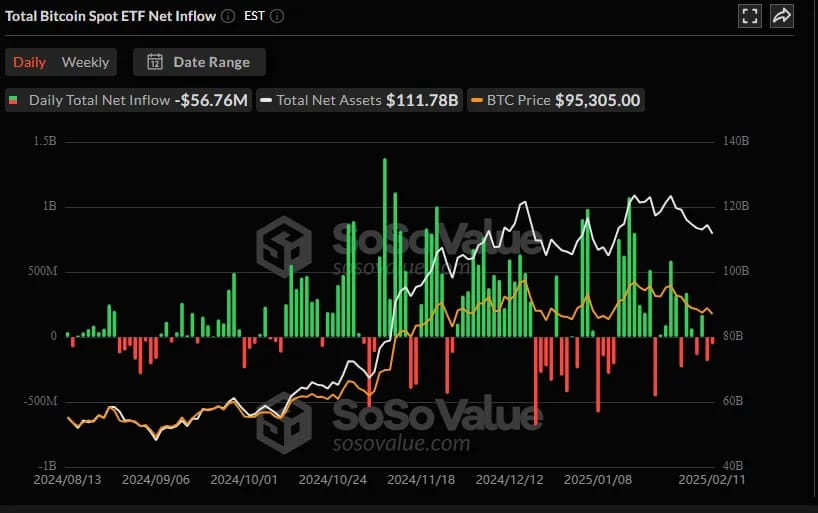Open the Date Range picker
The height and width of the screenshot is (513, 818).
pos(199,62)
